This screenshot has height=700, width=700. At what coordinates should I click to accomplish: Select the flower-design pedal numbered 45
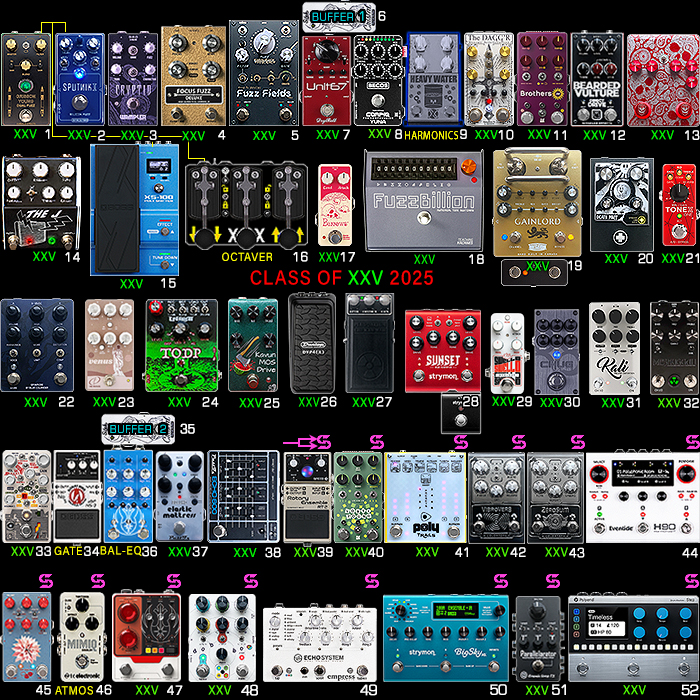pos(26,638)
